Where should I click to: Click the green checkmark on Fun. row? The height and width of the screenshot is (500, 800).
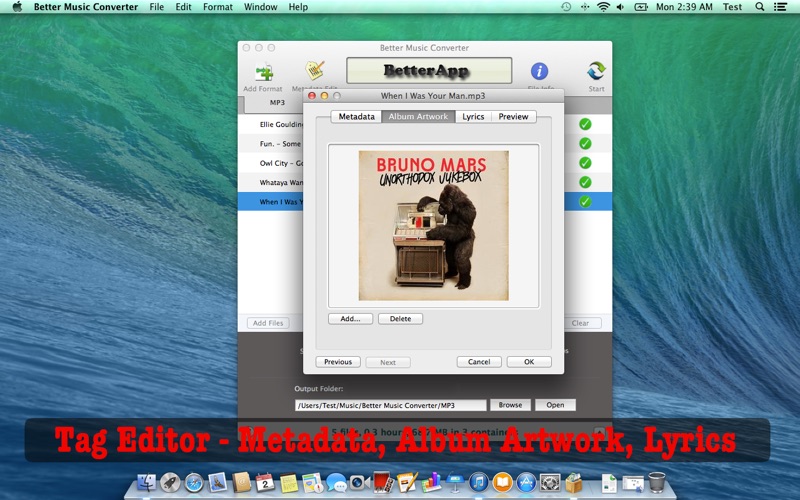tap(585, 143)
